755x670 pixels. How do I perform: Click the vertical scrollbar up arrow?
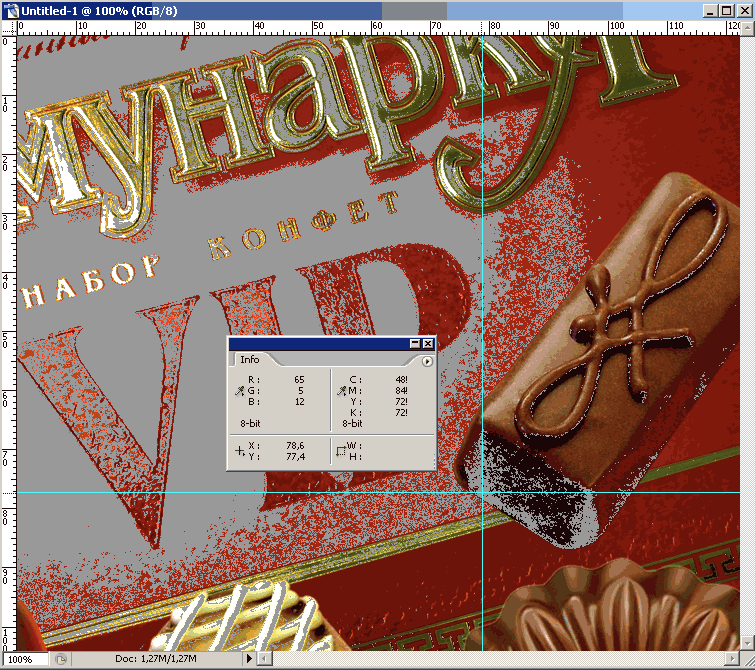[747, 28]
